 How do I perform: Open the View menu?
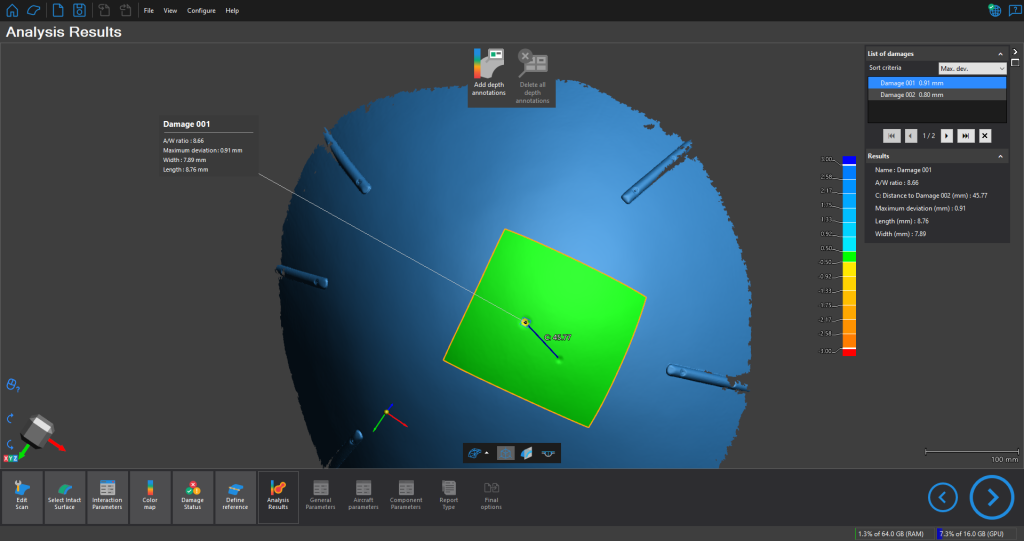[170, 10]
